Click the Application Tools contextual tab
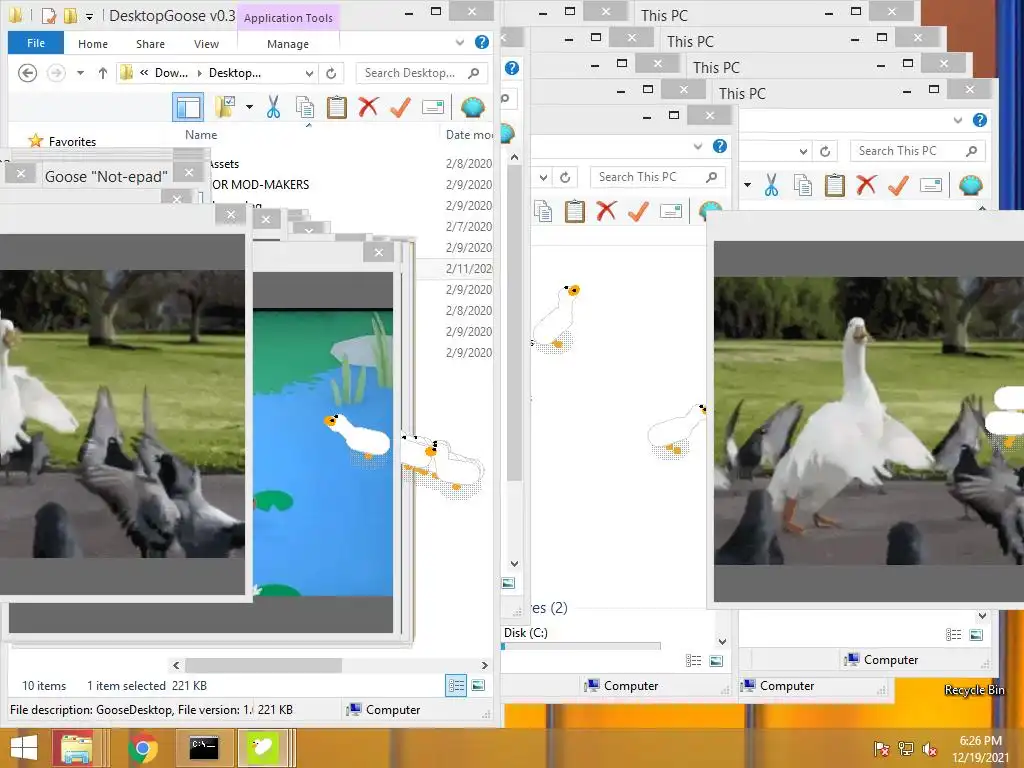Screen dimensions: 1024x768 coord(288,18)
